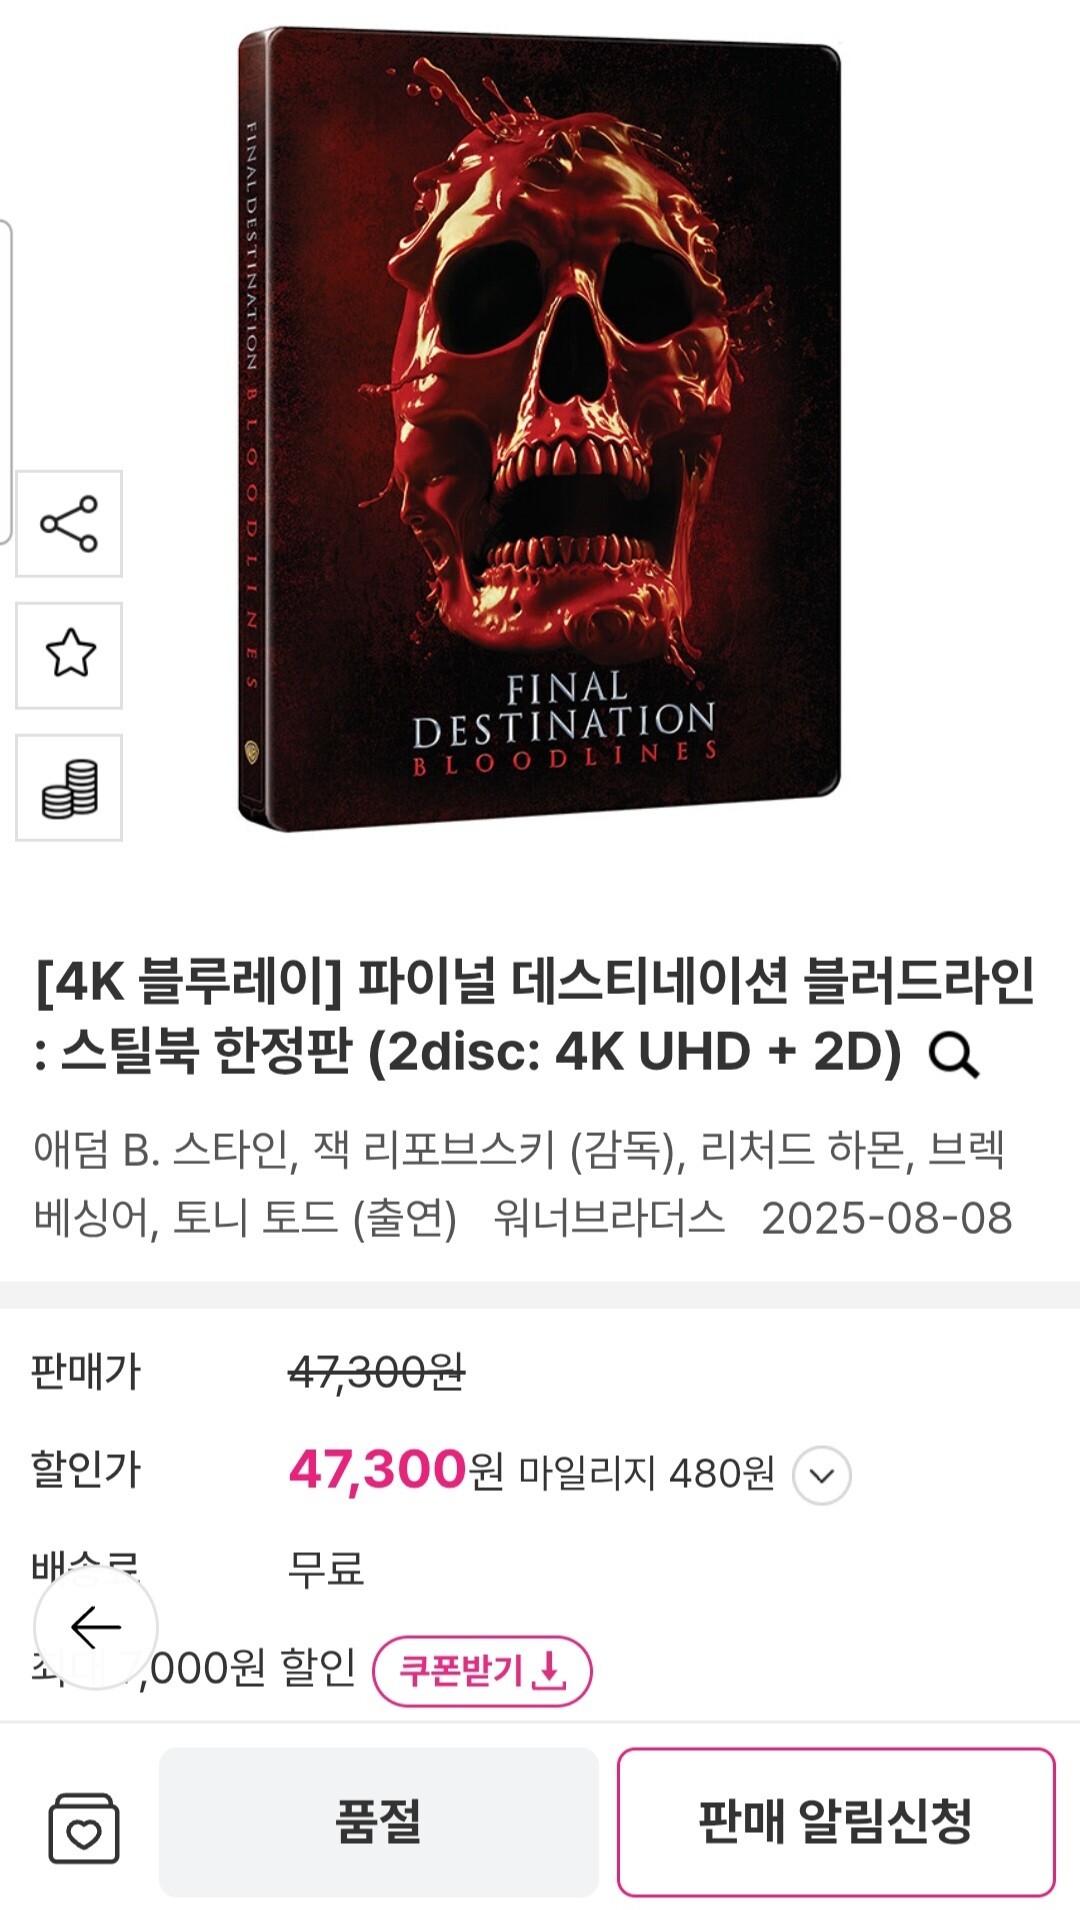Open the stacked coins icon
1080x1910 pixels.
point(69,787)
